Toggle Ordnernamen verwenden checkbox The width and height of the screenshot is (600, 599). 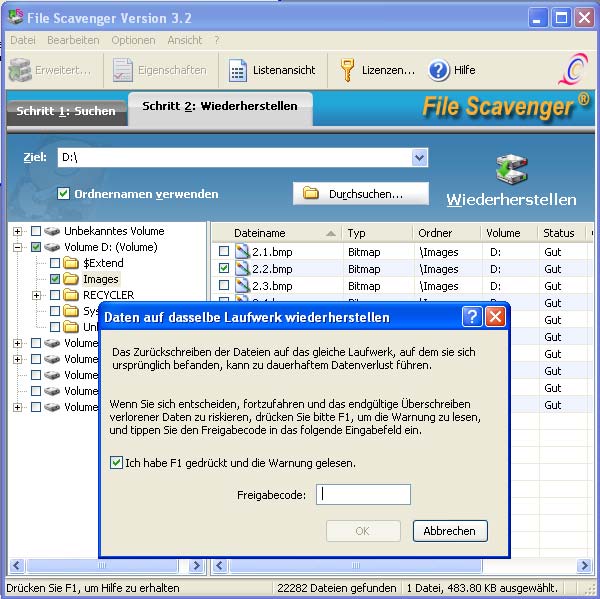(63, 194)
